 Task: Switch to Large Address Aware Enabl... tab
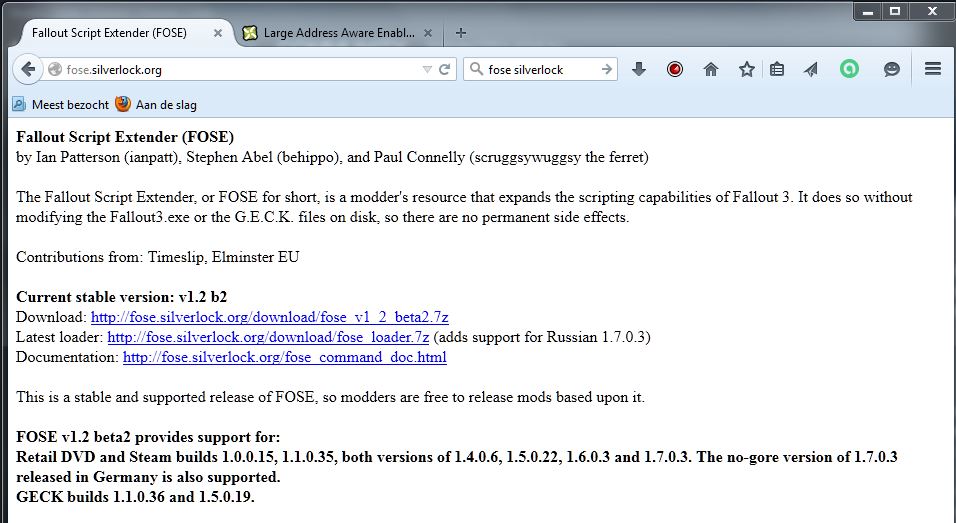click(338, 33)
